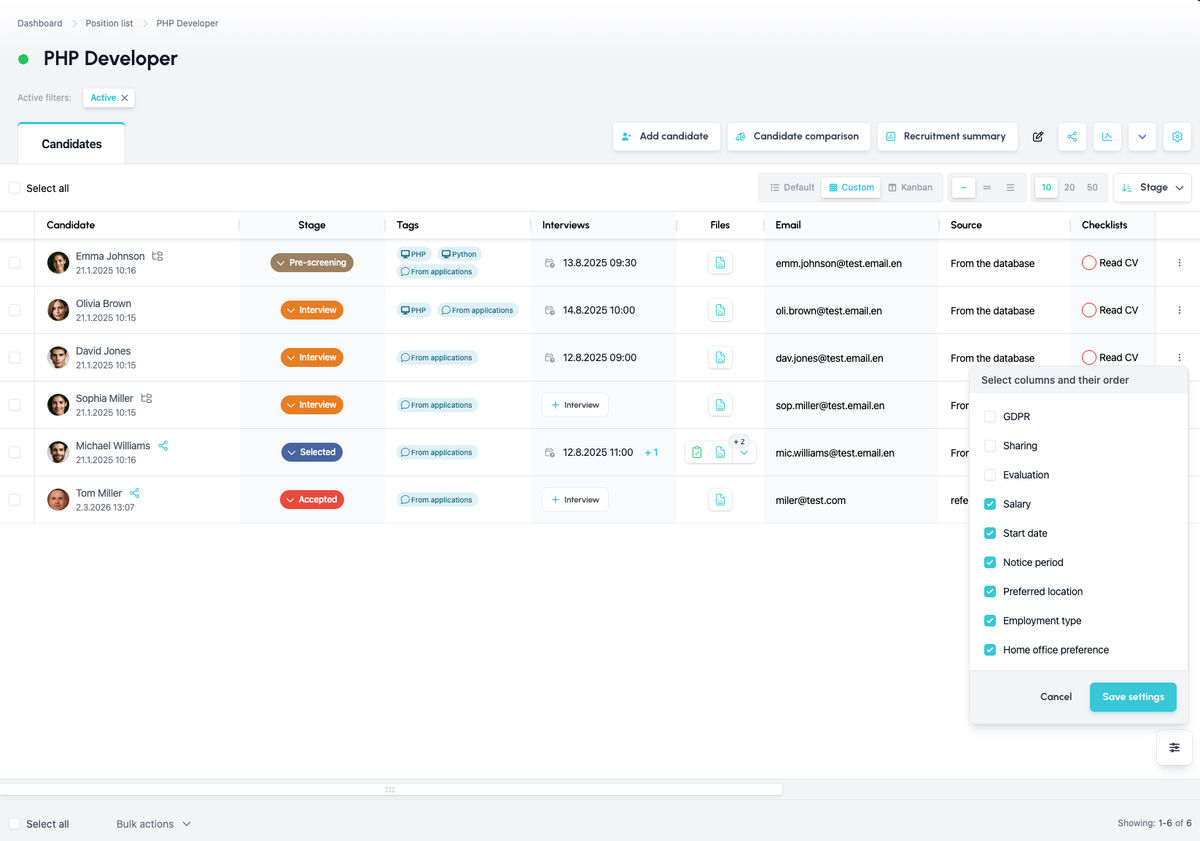1200x841 pixels.
Task: Expand Michael Williams' extra files chevron
Action: coord(743,454)
